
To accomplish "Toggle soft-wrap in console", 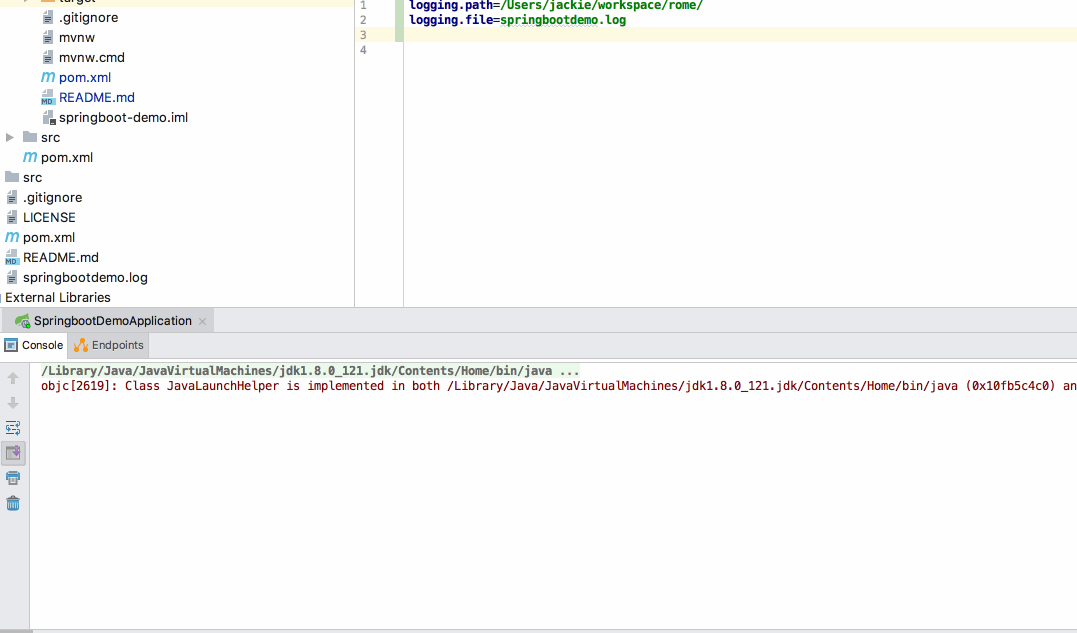I will 13,428.
